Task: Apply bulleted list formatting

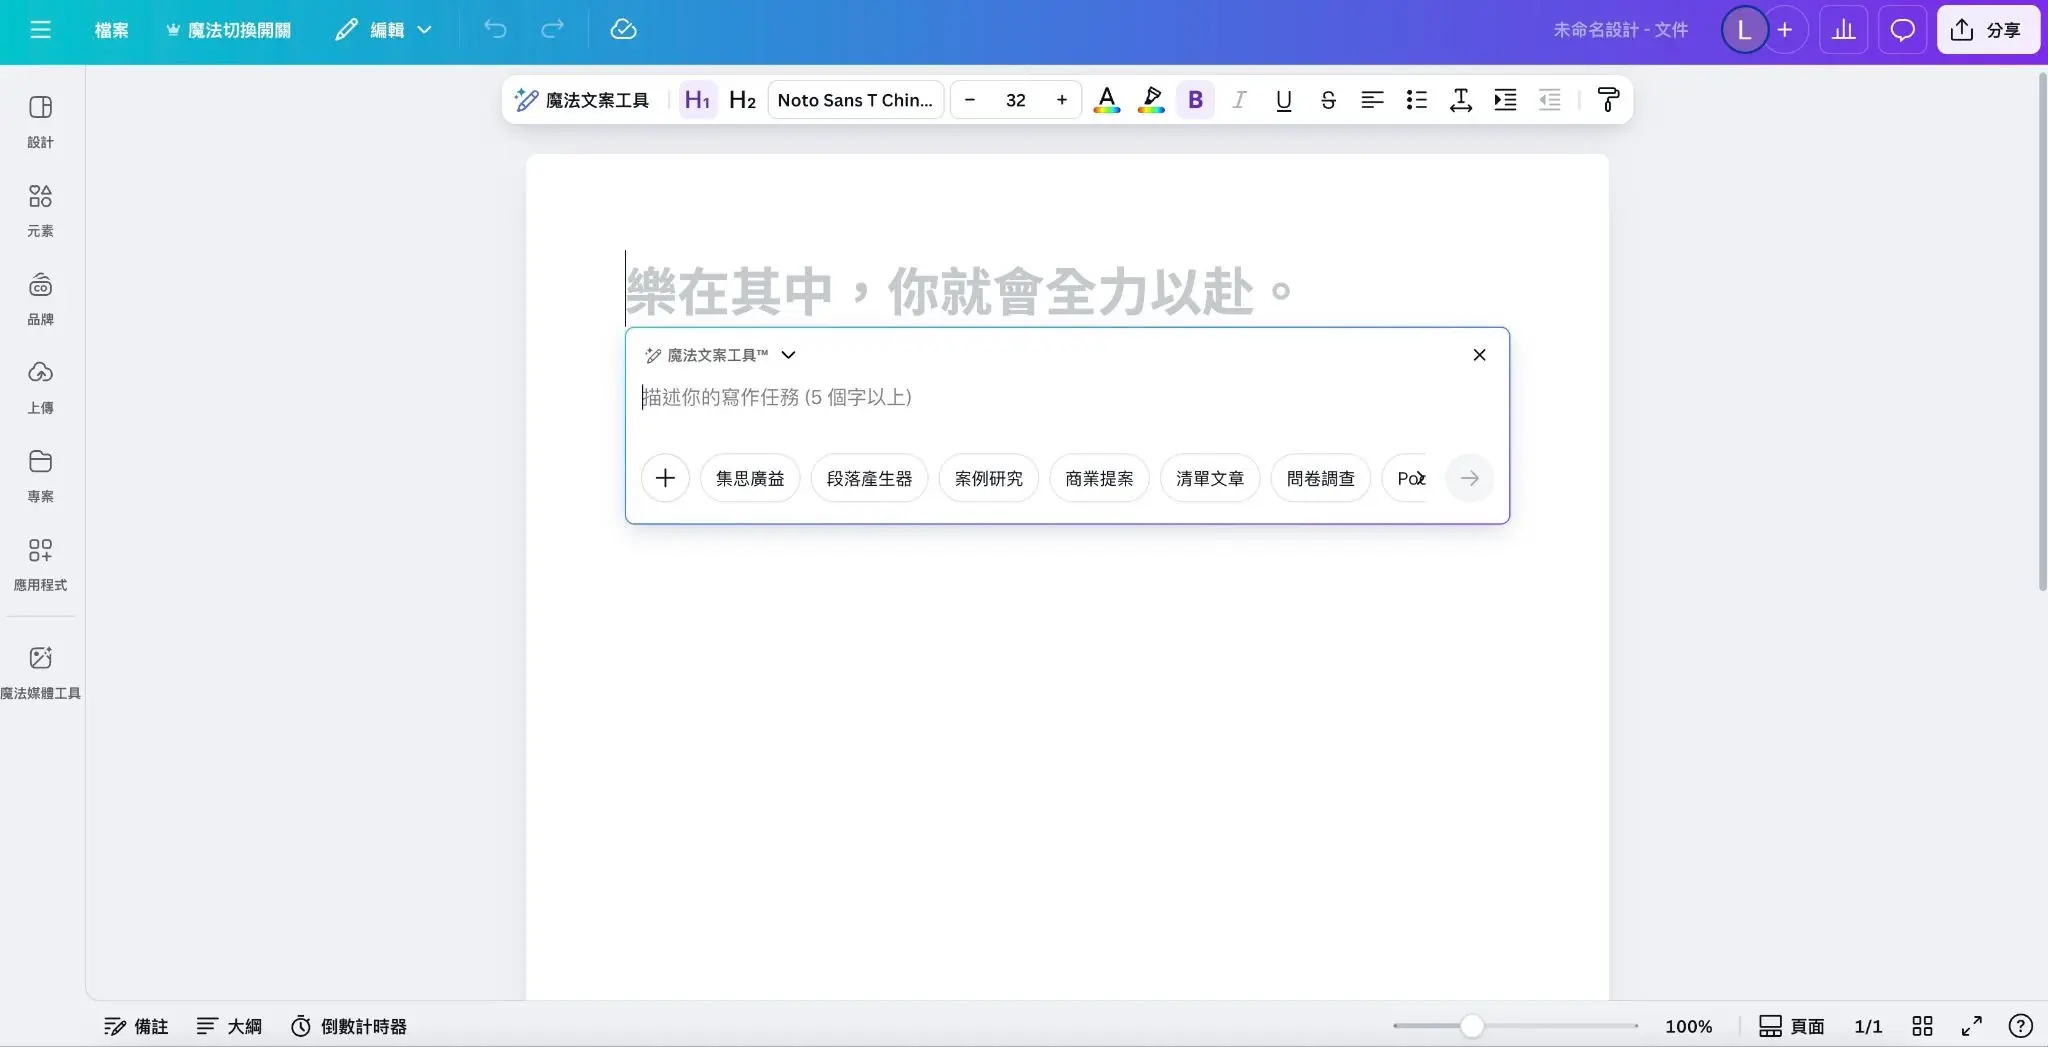Action: point(1416,99)
